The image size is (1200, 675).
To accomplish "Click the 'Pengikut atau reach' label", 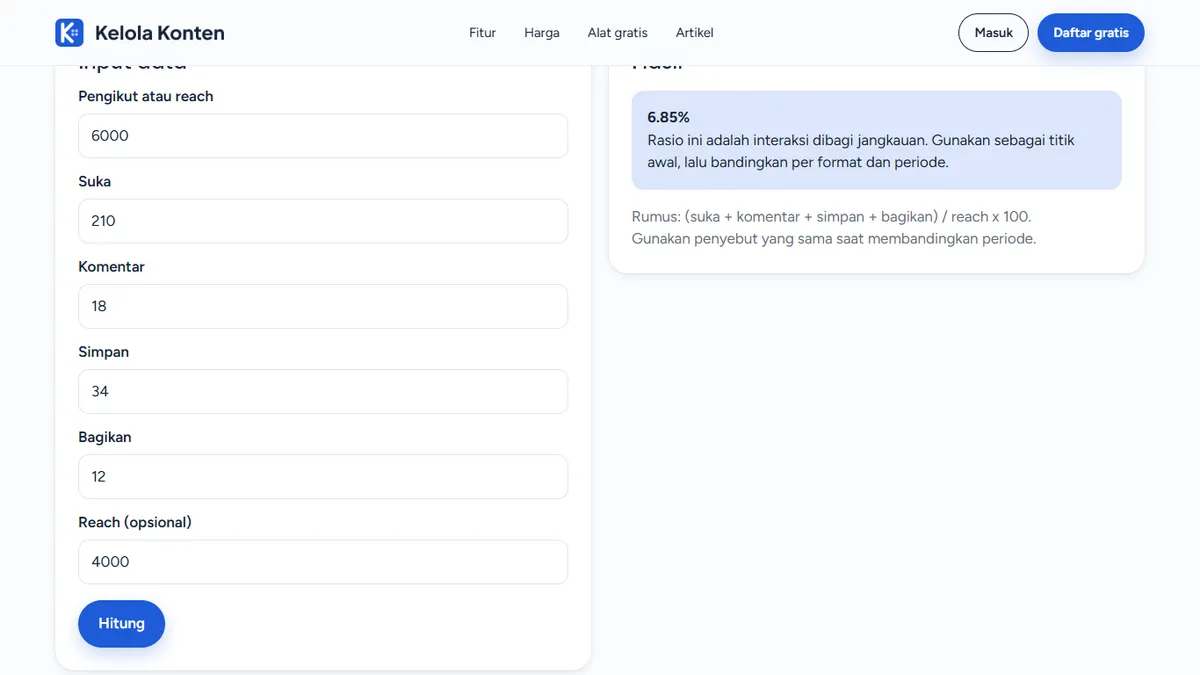I will click(x=146, y=96).
